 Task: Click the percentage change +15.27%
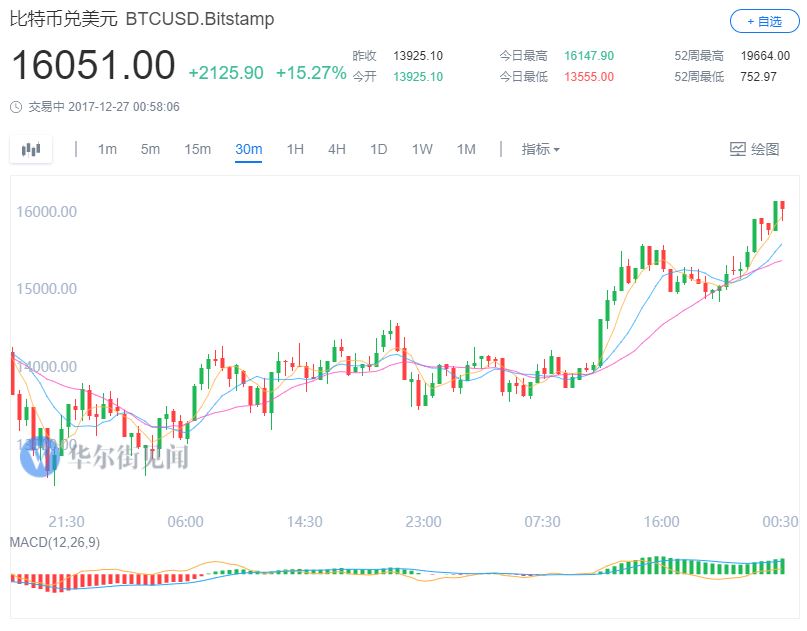[x=311, y=73]
